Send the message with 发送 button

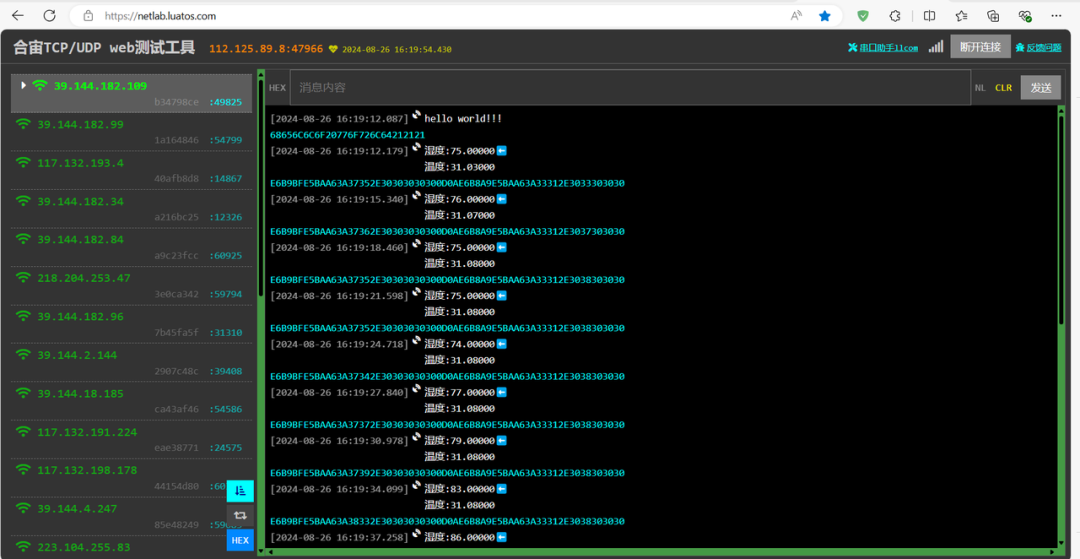click(x=1041, y=87)
